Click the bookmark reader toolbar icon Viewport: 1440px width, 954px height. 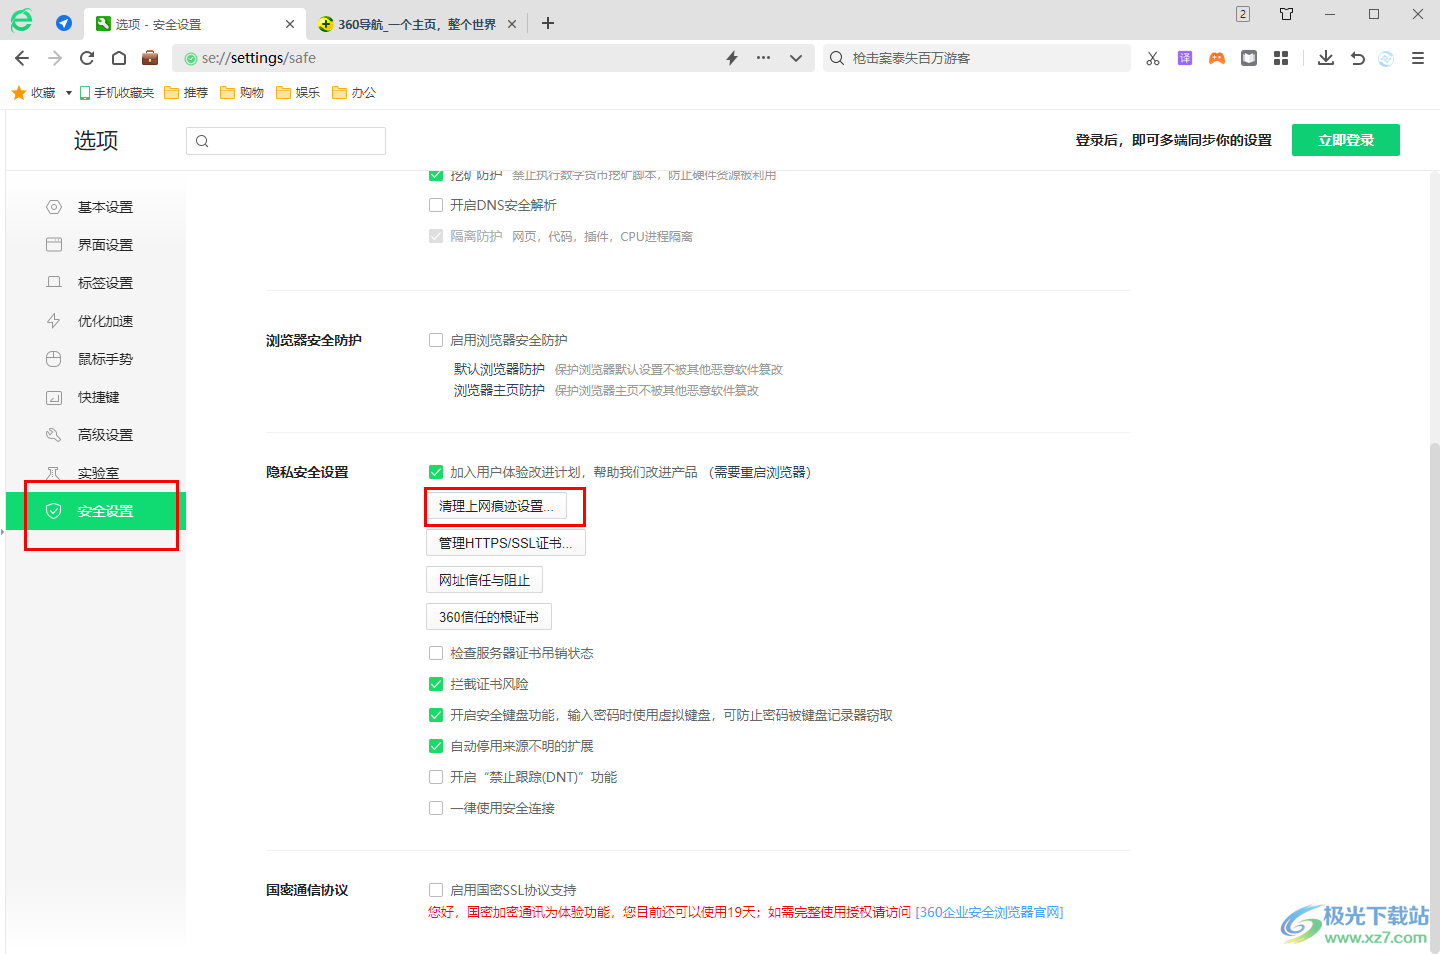1249,58
